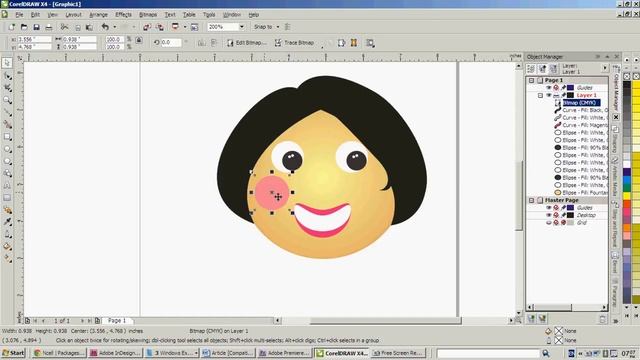Select the Ellipse tool in toolbox
This screenshot has width=640, height=360.
(7, 149)
